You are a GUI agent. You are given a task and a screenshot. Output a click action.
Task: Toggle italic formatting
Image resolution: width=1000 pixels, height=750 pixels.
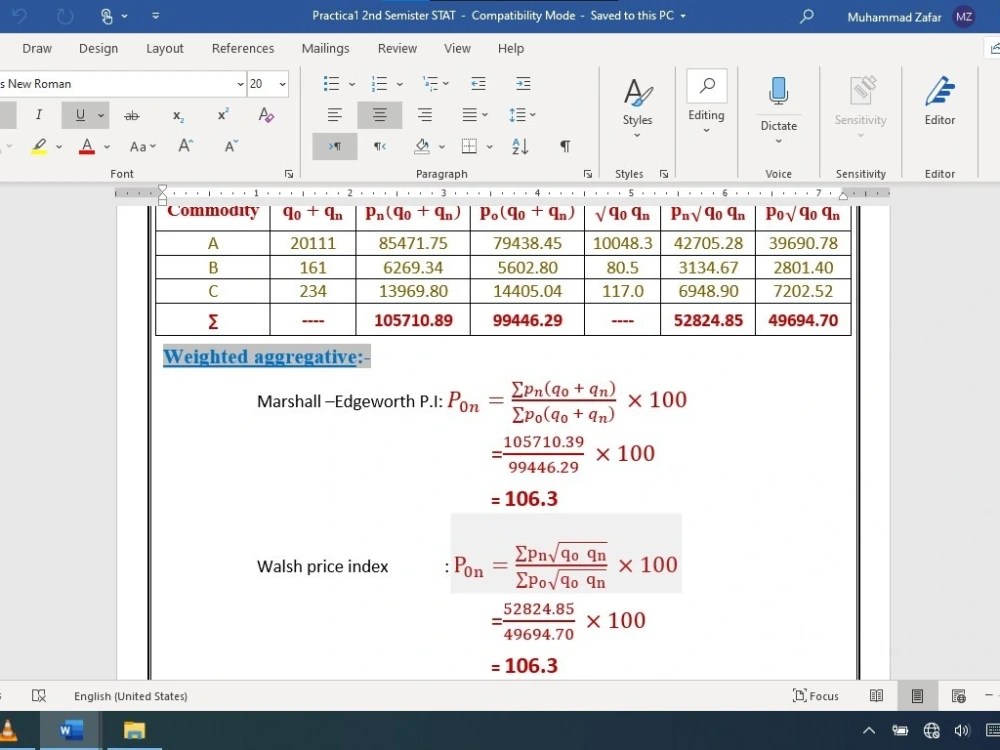pyautogui.click(x=39, y=115)
